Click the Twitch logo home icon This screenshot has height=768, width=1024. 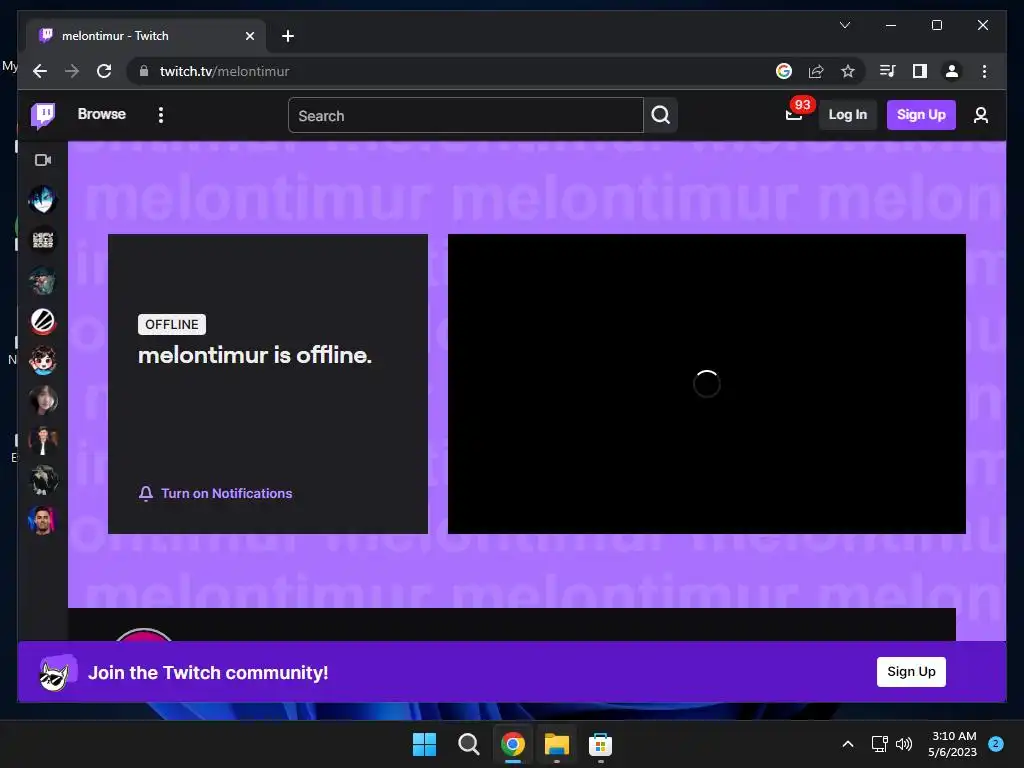43,116
